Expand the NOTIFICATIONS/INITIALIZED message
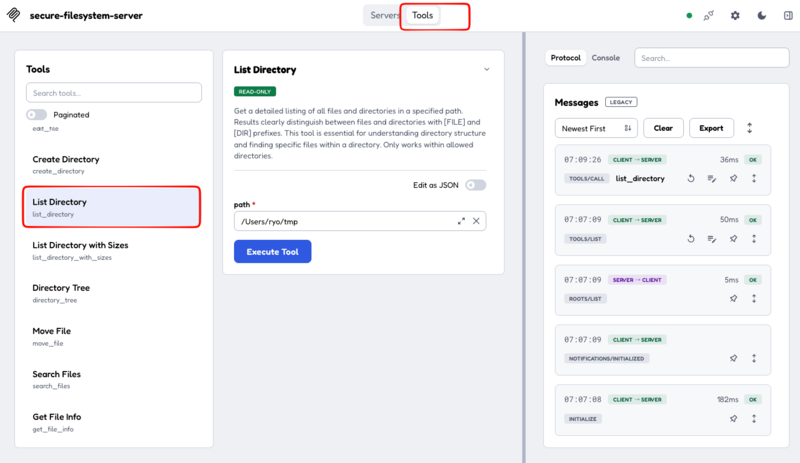This screenshot has width=800, height=463. [x=754, y=358]
